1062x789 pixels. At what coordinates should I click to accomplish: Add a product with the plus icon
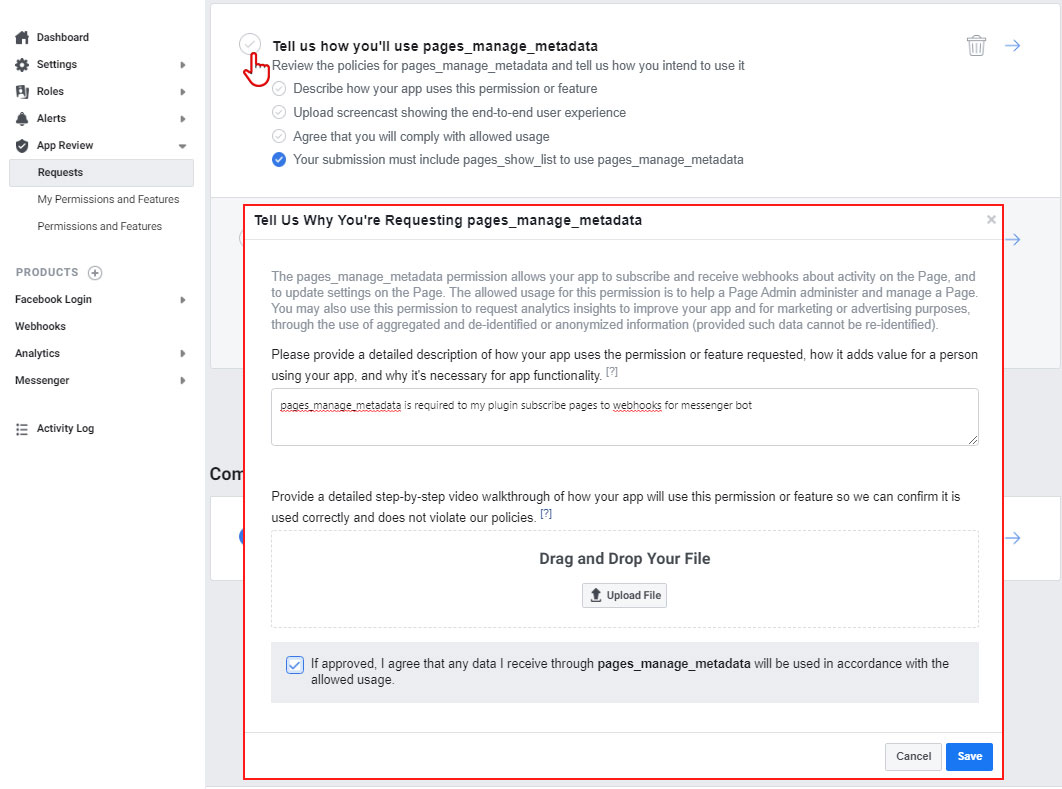[x=95, y=273]
